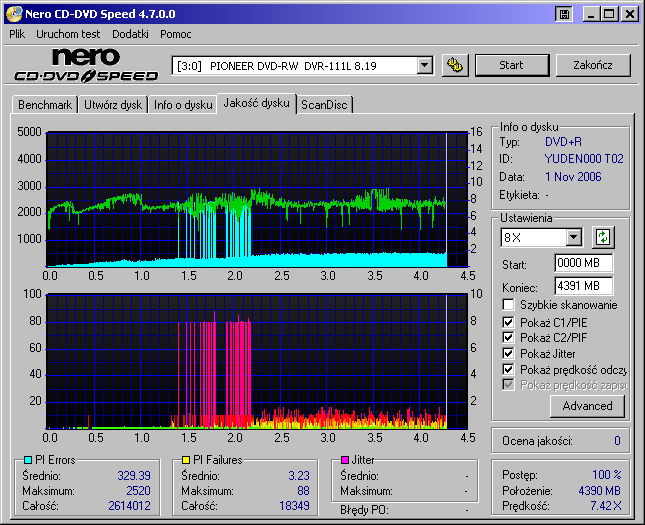Switch to the Benchmark tab
This screenshot has height=525, width=645.
[x=45, y=105]
